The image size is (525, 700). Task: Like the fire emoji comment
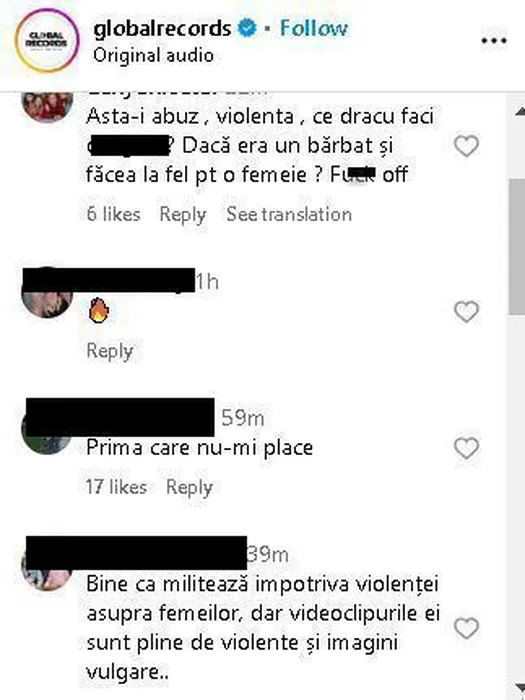[467, 311]
